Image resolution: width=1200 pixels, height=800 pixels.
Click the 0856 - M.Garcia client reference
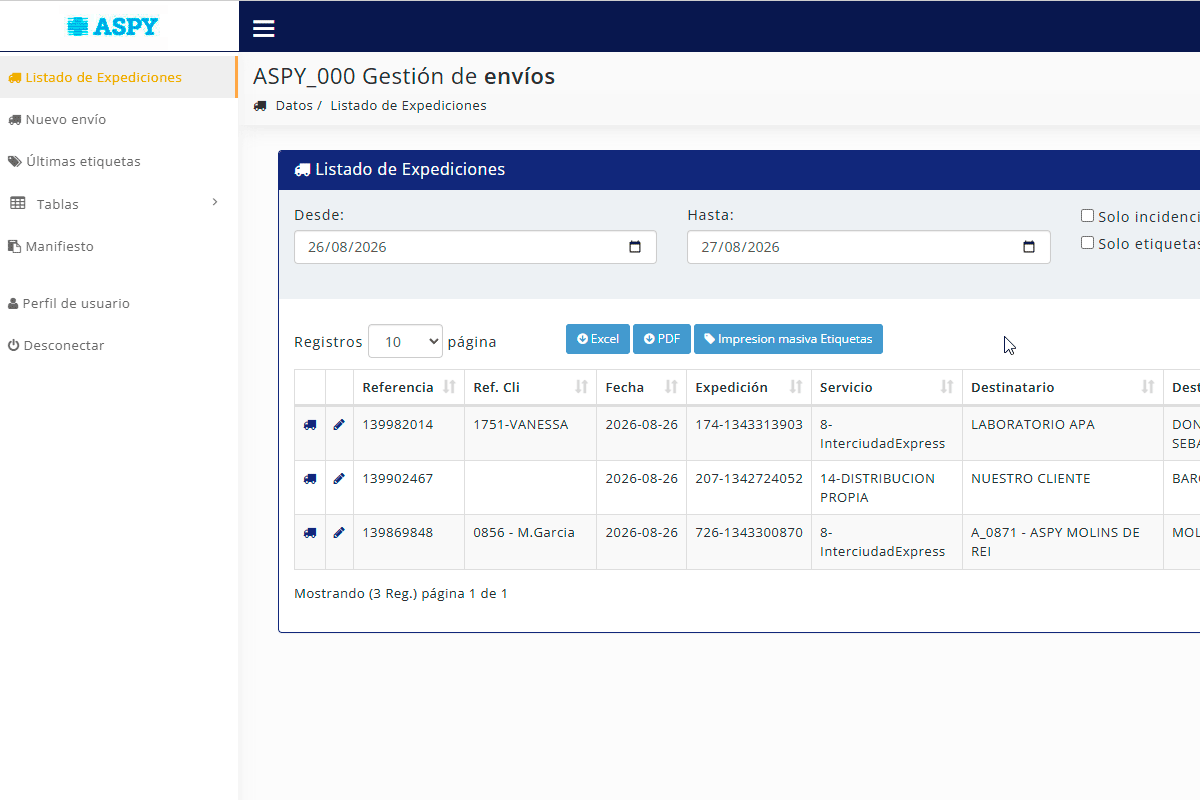tap(524, 532)
